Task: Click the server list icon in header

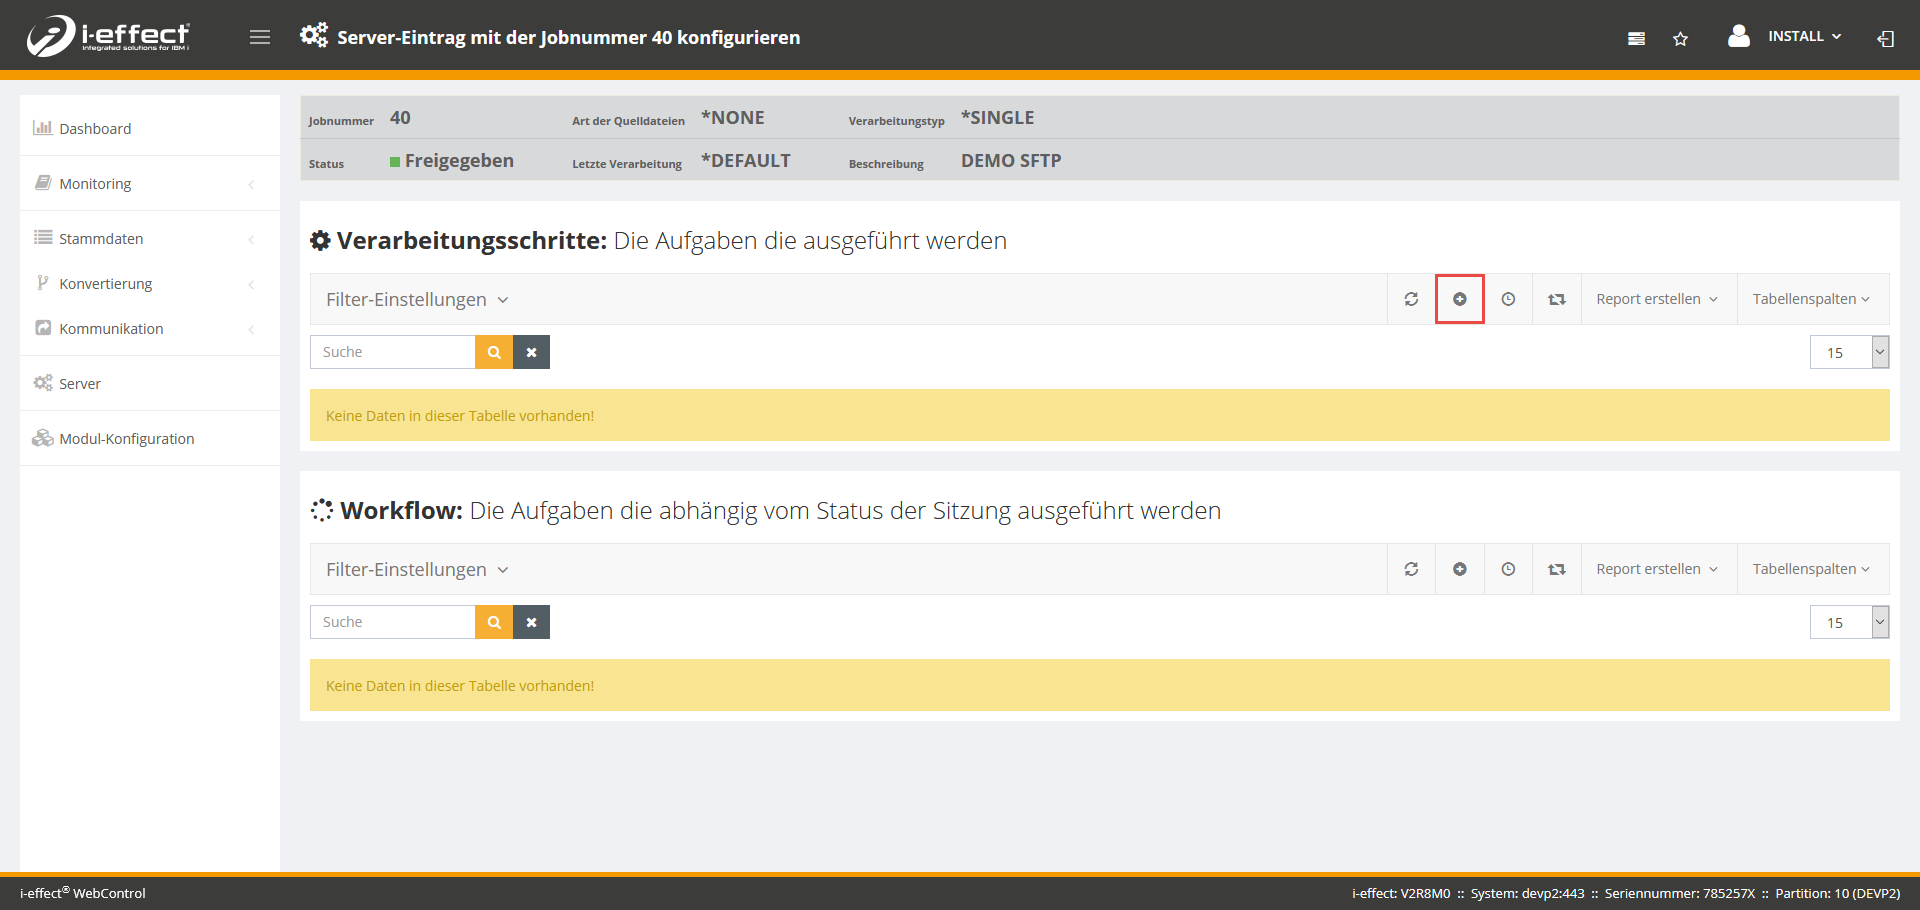Action: pyautogui.click(x=1636, y=38)
